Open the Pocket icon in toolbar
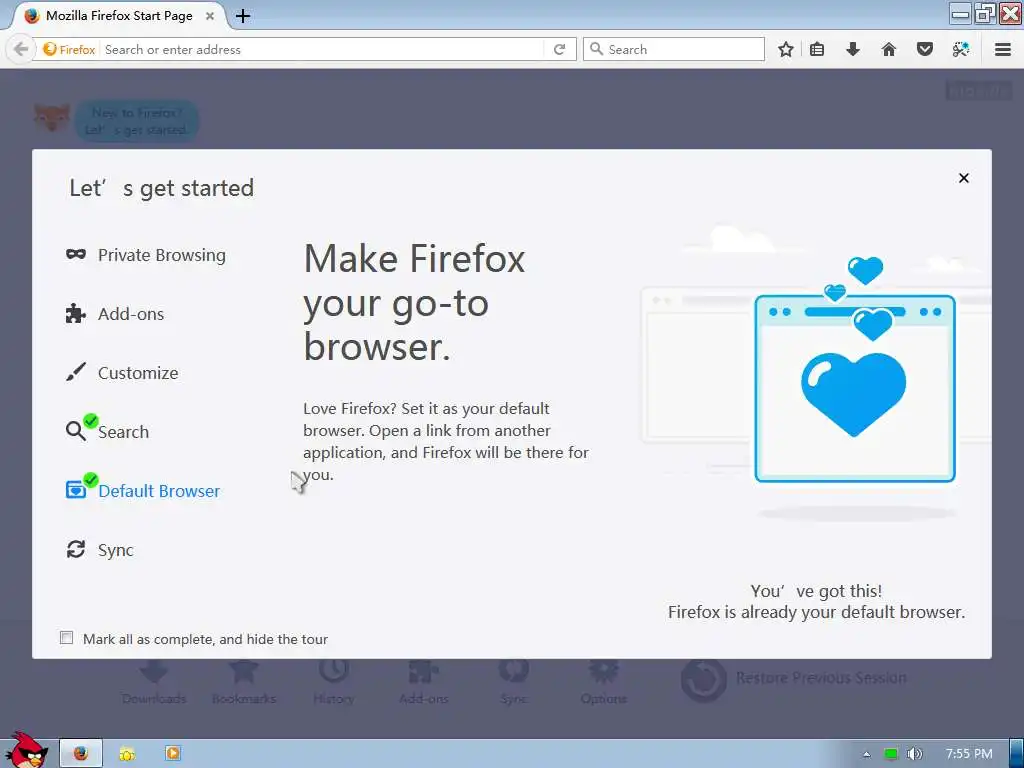Viewport: 1024px width, 768px height. click(x=925, y=50)
